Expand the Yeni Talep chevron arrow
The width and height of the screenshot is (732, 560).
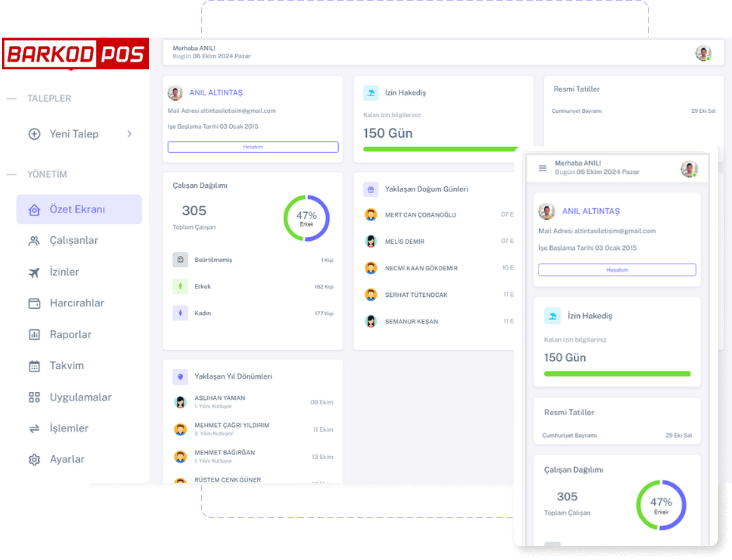(x=129, y=134)
